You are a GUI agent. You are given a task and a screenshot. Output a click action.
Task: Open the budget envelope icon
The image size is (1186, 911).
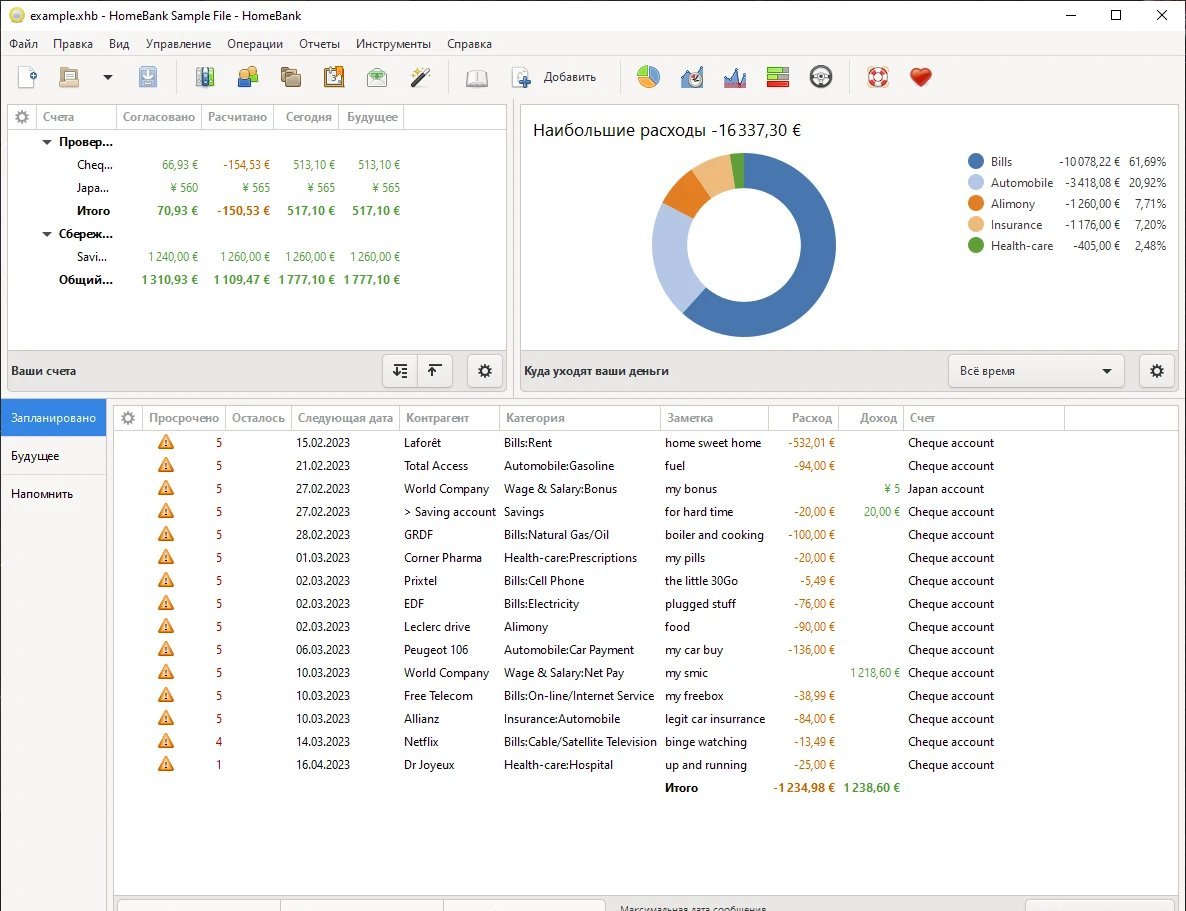(377, 77)
